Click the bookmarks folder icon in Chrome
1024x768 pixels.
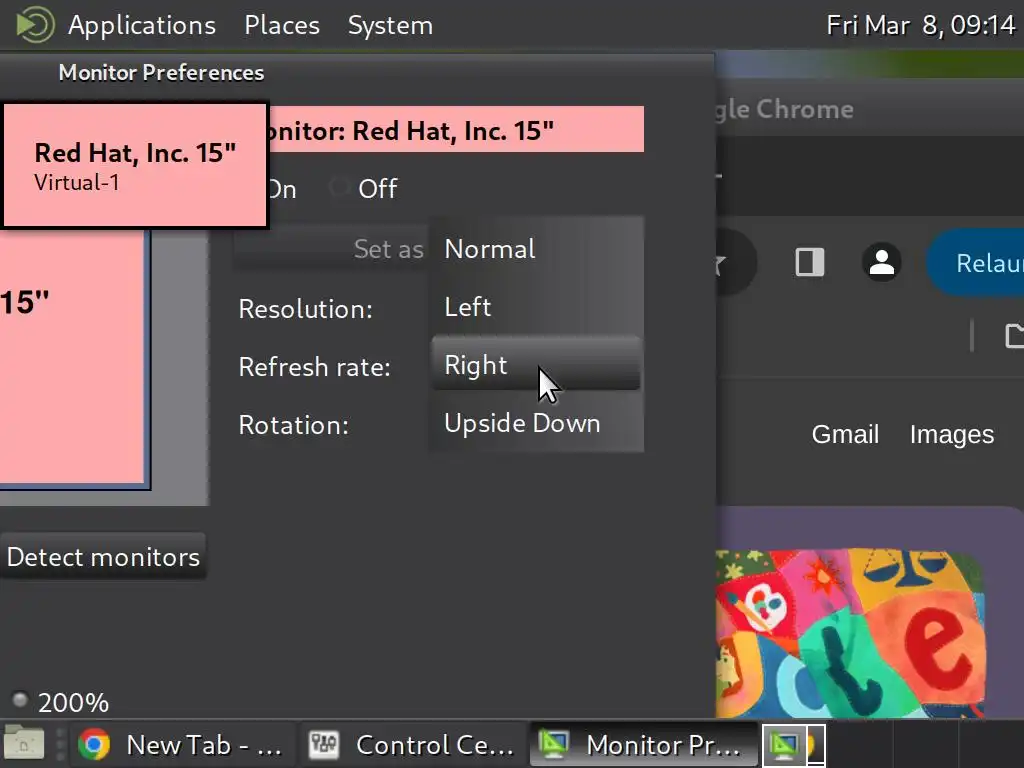tap(1014, 336)
